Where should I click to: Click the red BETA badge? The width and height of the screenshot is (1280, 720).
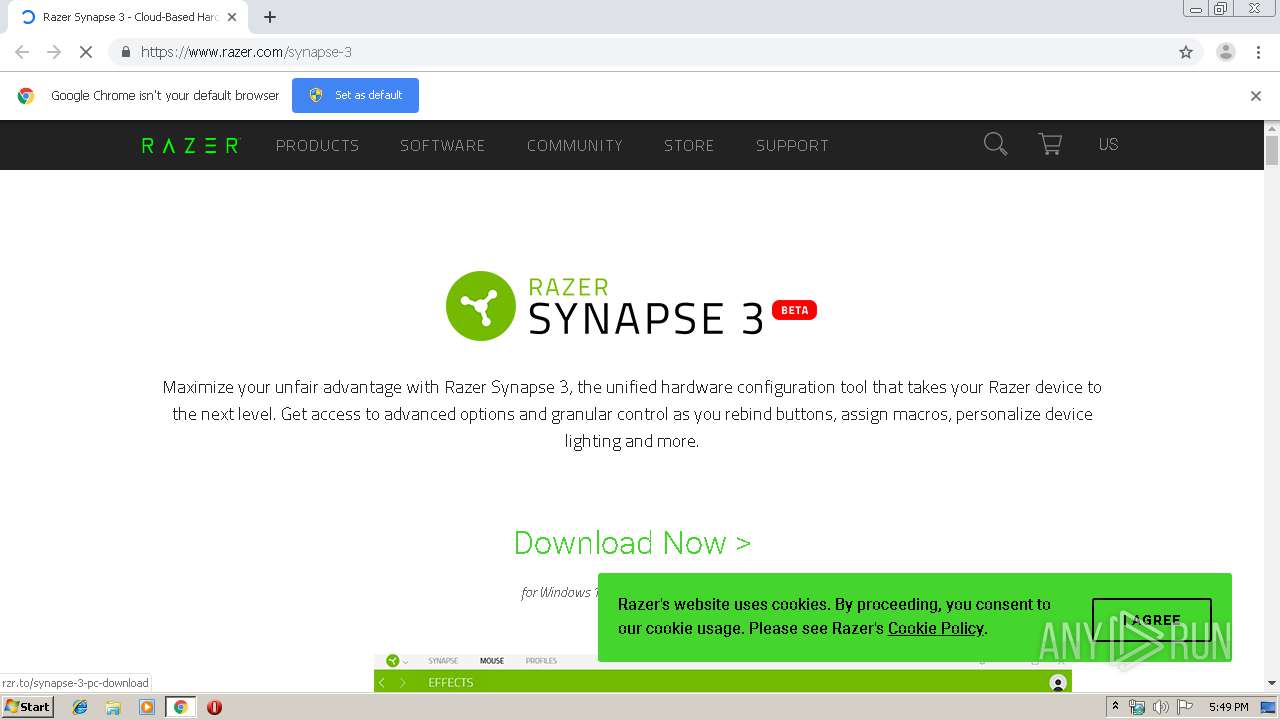tap(795, 310)
